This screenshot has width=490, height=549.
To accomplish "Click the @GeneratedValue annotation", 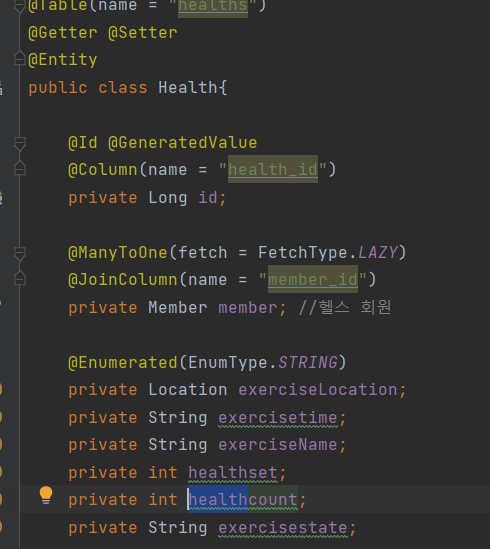I will (183, 143).
